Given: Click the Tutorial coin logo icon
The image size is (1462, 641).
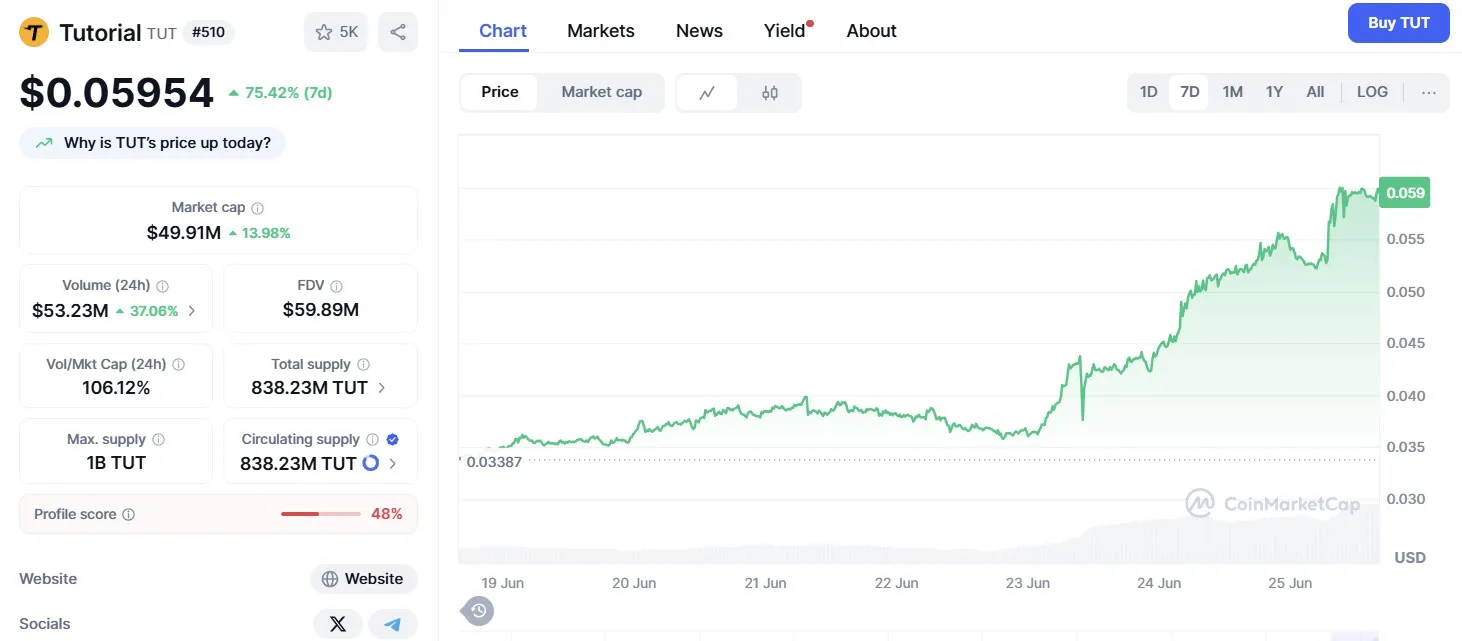Looking at the screenshot, I should point(34,32).
